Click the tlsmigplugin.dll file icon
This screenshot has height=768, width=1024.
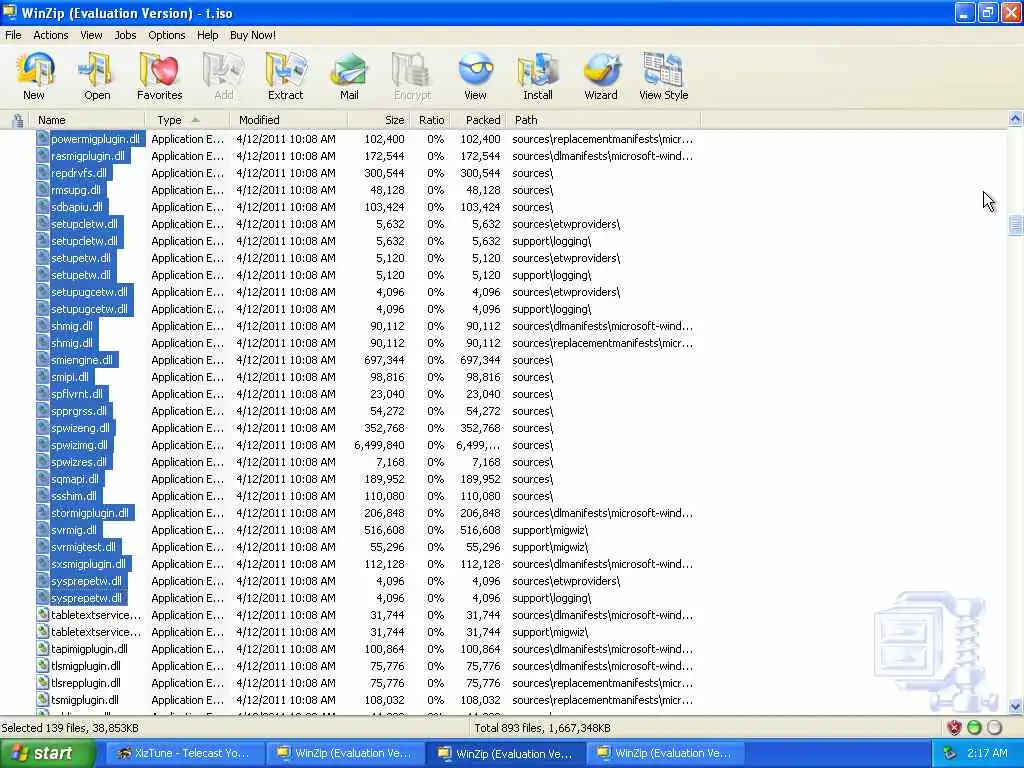coord(42,665)
